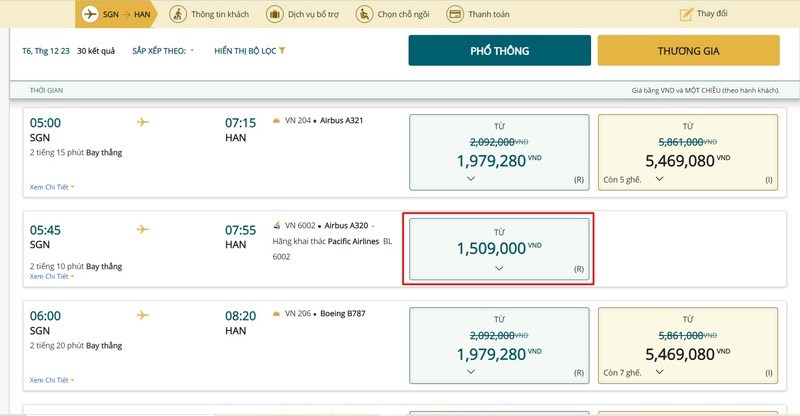The height and width of the screenshot is (416, 800).
Task: Click the Pacific Airlines logo on VN 6002
Action: (277, 226)
